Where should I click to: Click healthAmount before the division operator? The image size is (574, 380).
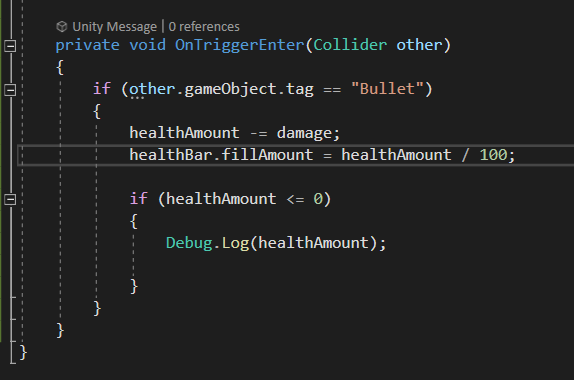click(x=396, y=155)
